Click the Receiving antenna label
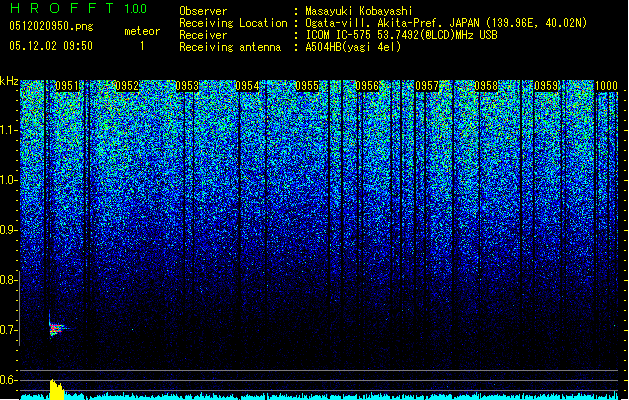Screen dimensions: 629x400 [x=230, y=47]
